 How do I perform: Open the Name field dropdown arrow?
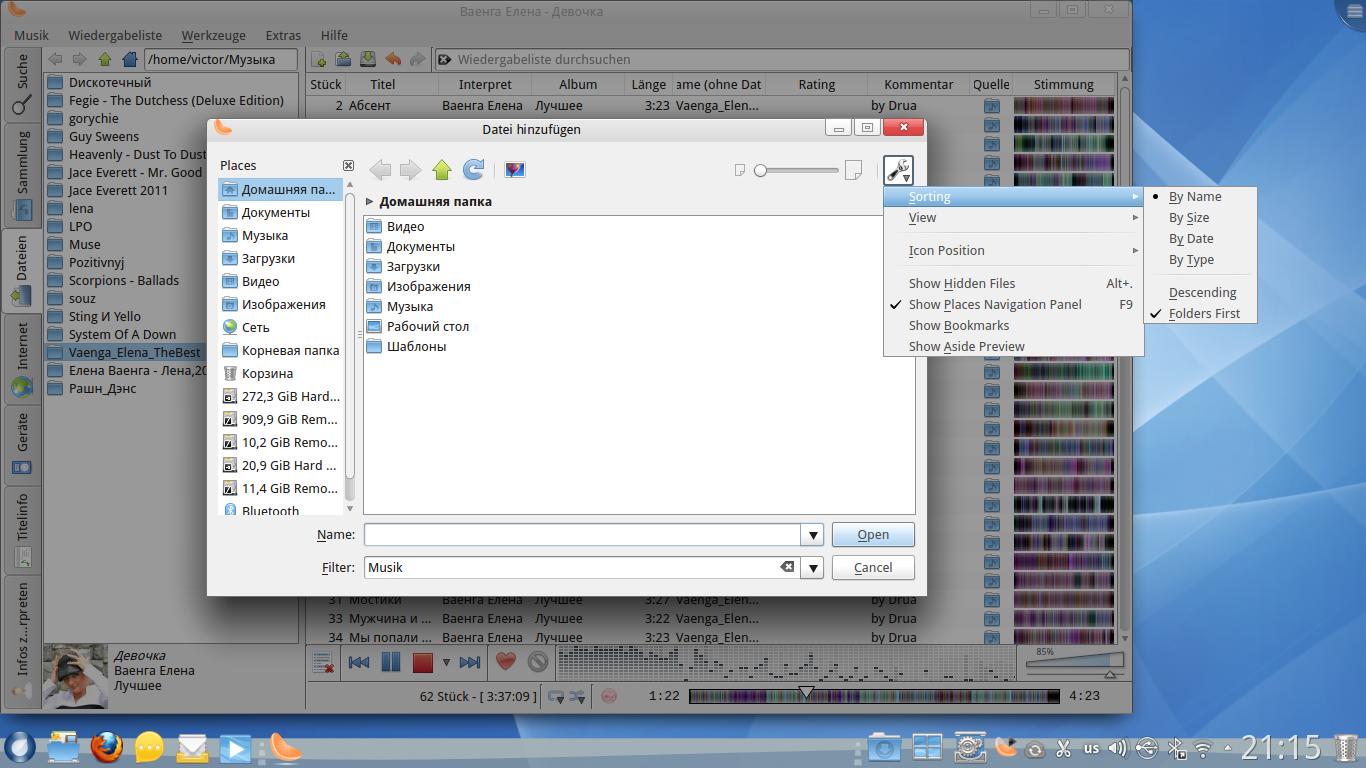(813, 535)
